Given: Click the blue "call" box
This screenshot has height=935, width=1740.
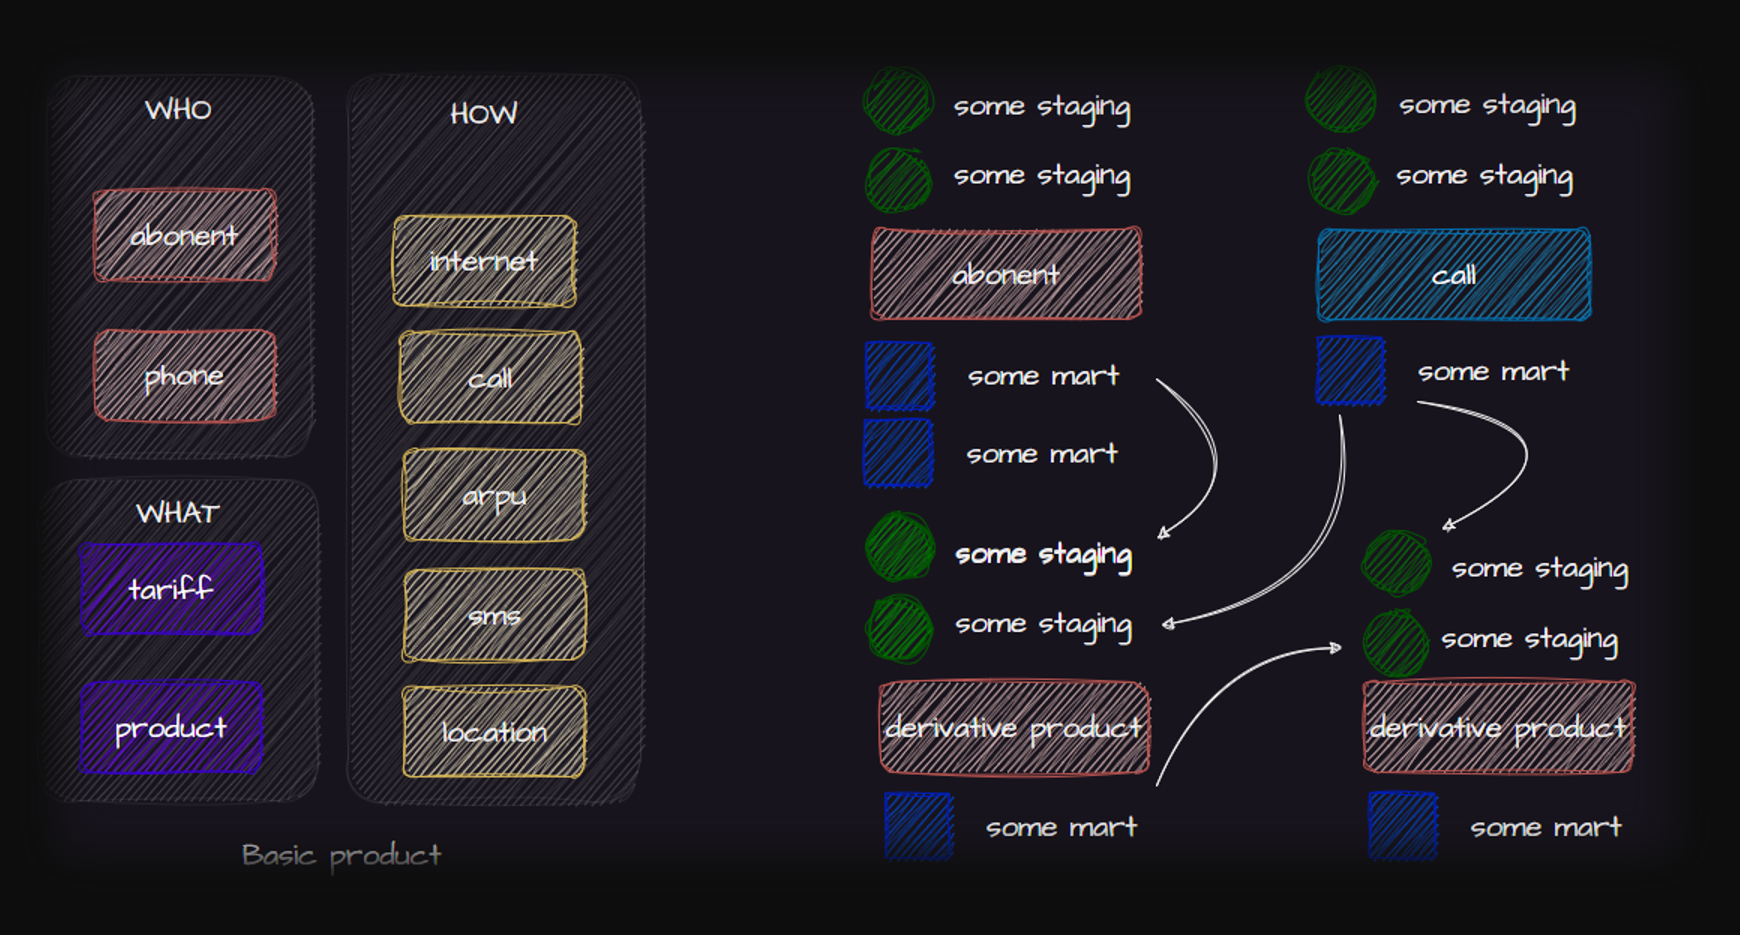Looking at the screenshot, I should click(1453, 275).
